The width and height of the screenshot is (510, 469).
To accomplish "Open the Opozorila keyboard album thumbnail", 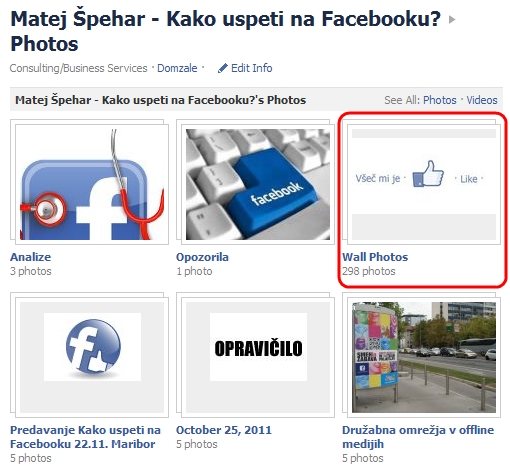I will coord(258,184).
